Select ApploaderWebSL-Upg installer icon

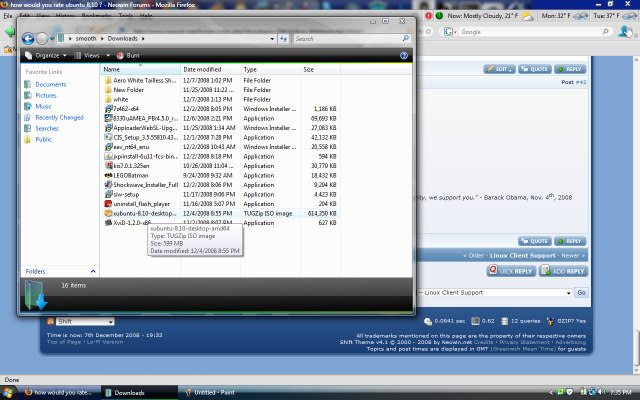coord(108,128)
